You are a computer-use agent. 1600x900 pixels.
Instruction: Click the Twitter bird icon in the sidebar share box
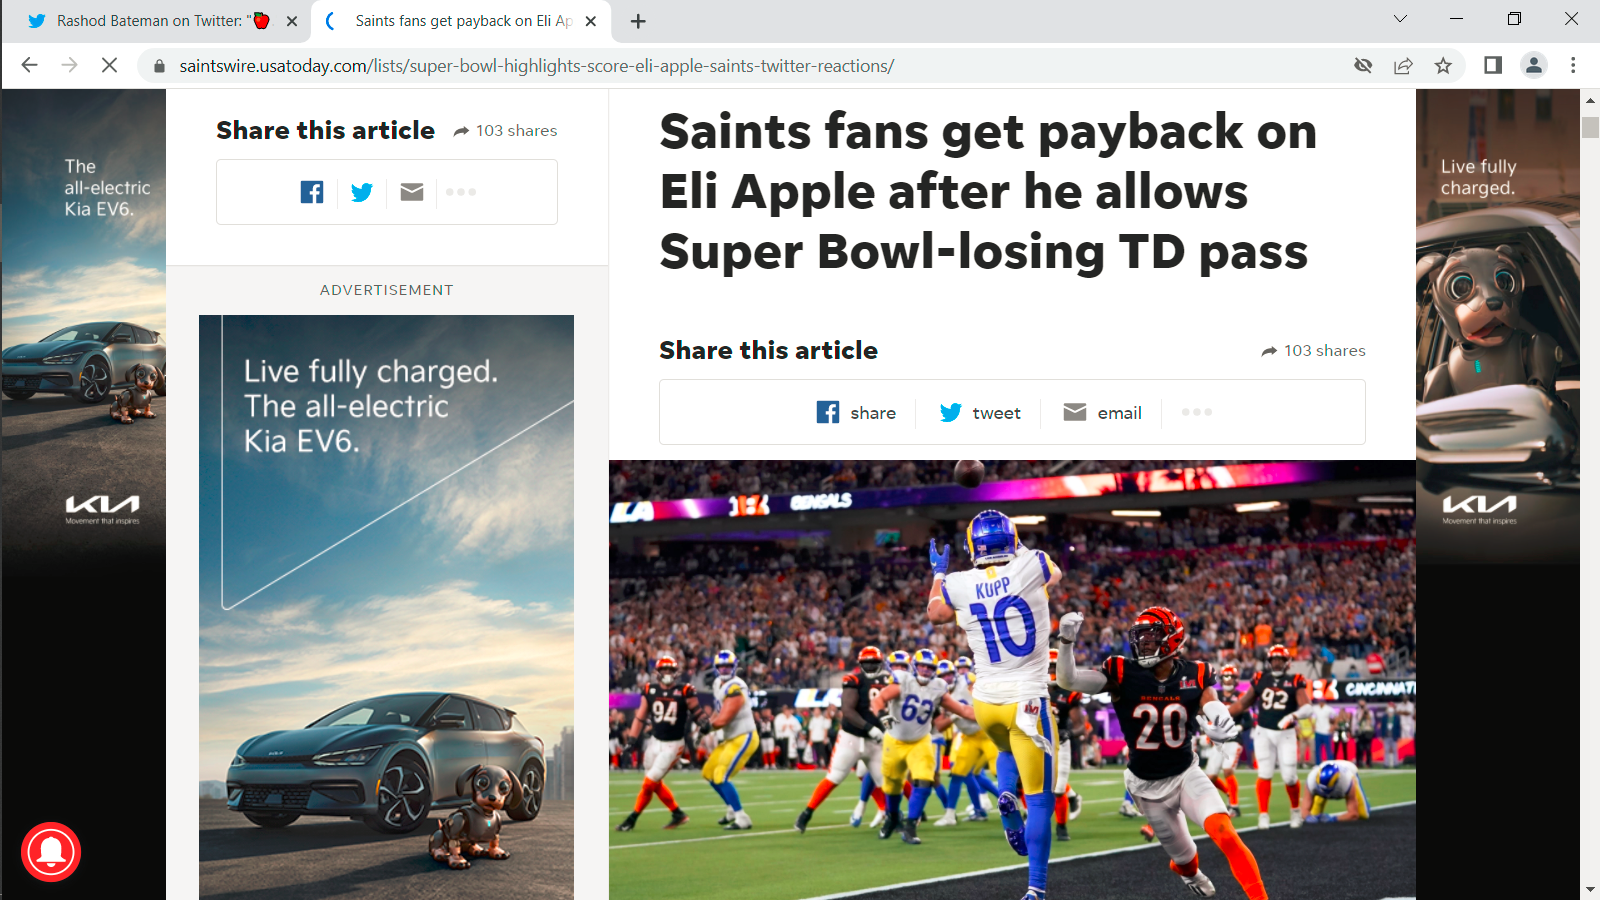click(362, 192)
